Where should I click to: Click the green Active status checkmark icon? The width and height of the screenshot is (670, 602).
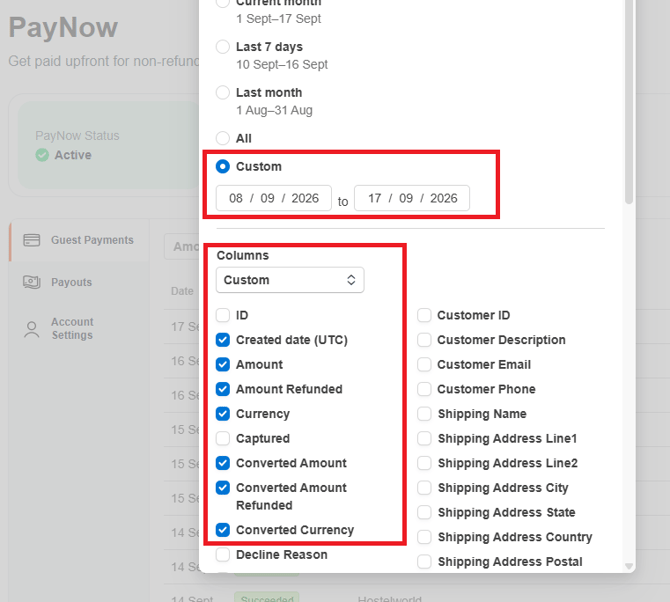click(x=42, y=155)
